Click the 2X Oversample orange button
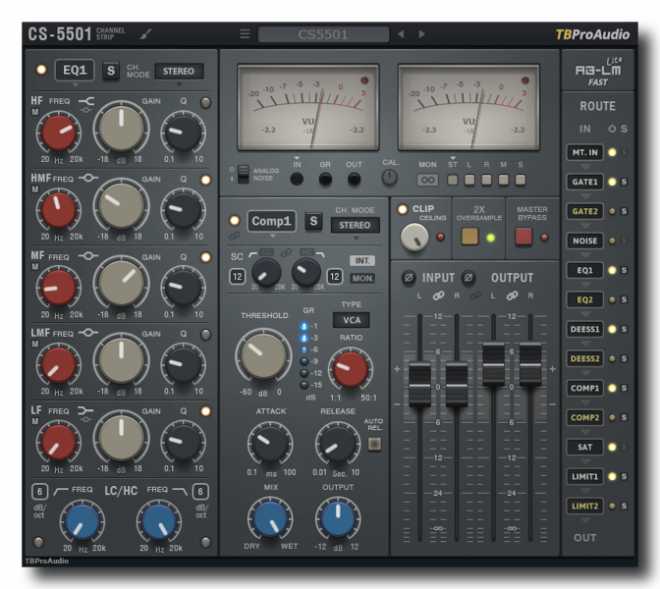 coord(470,237)
